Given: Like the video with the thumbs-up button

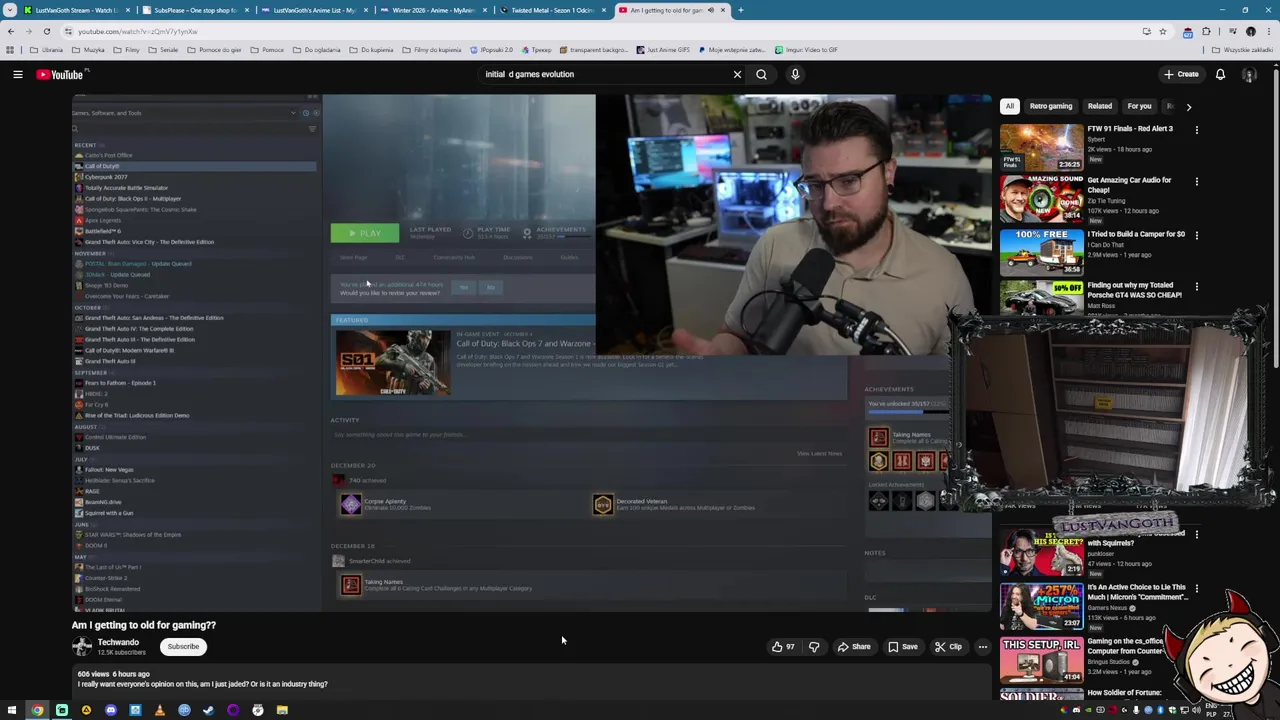Looking at the screenshot, I should (783, 647).
